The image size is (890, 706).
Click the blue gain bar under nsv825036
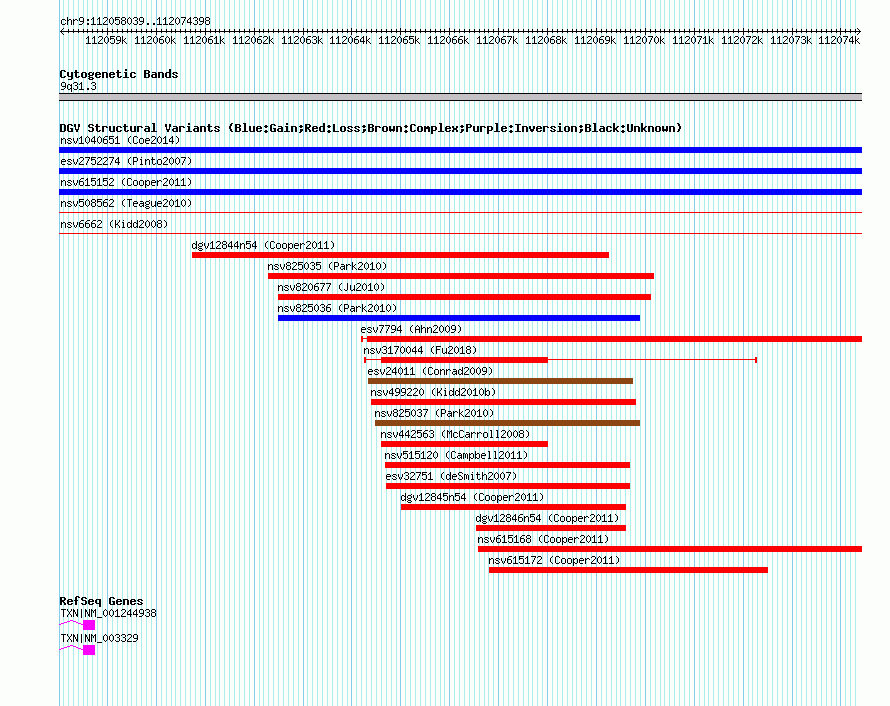pyautogui.click(x=459, y=318)
